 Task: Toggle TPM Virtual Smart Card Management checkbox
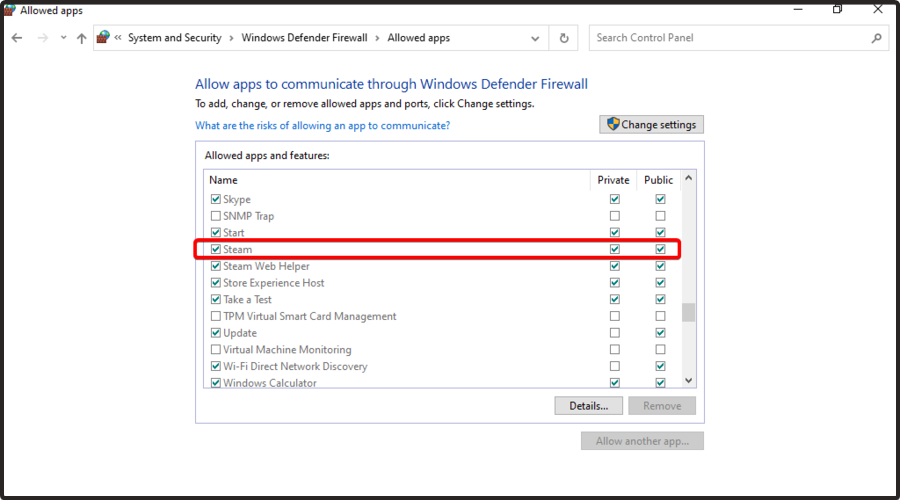[x=216, y=316]
